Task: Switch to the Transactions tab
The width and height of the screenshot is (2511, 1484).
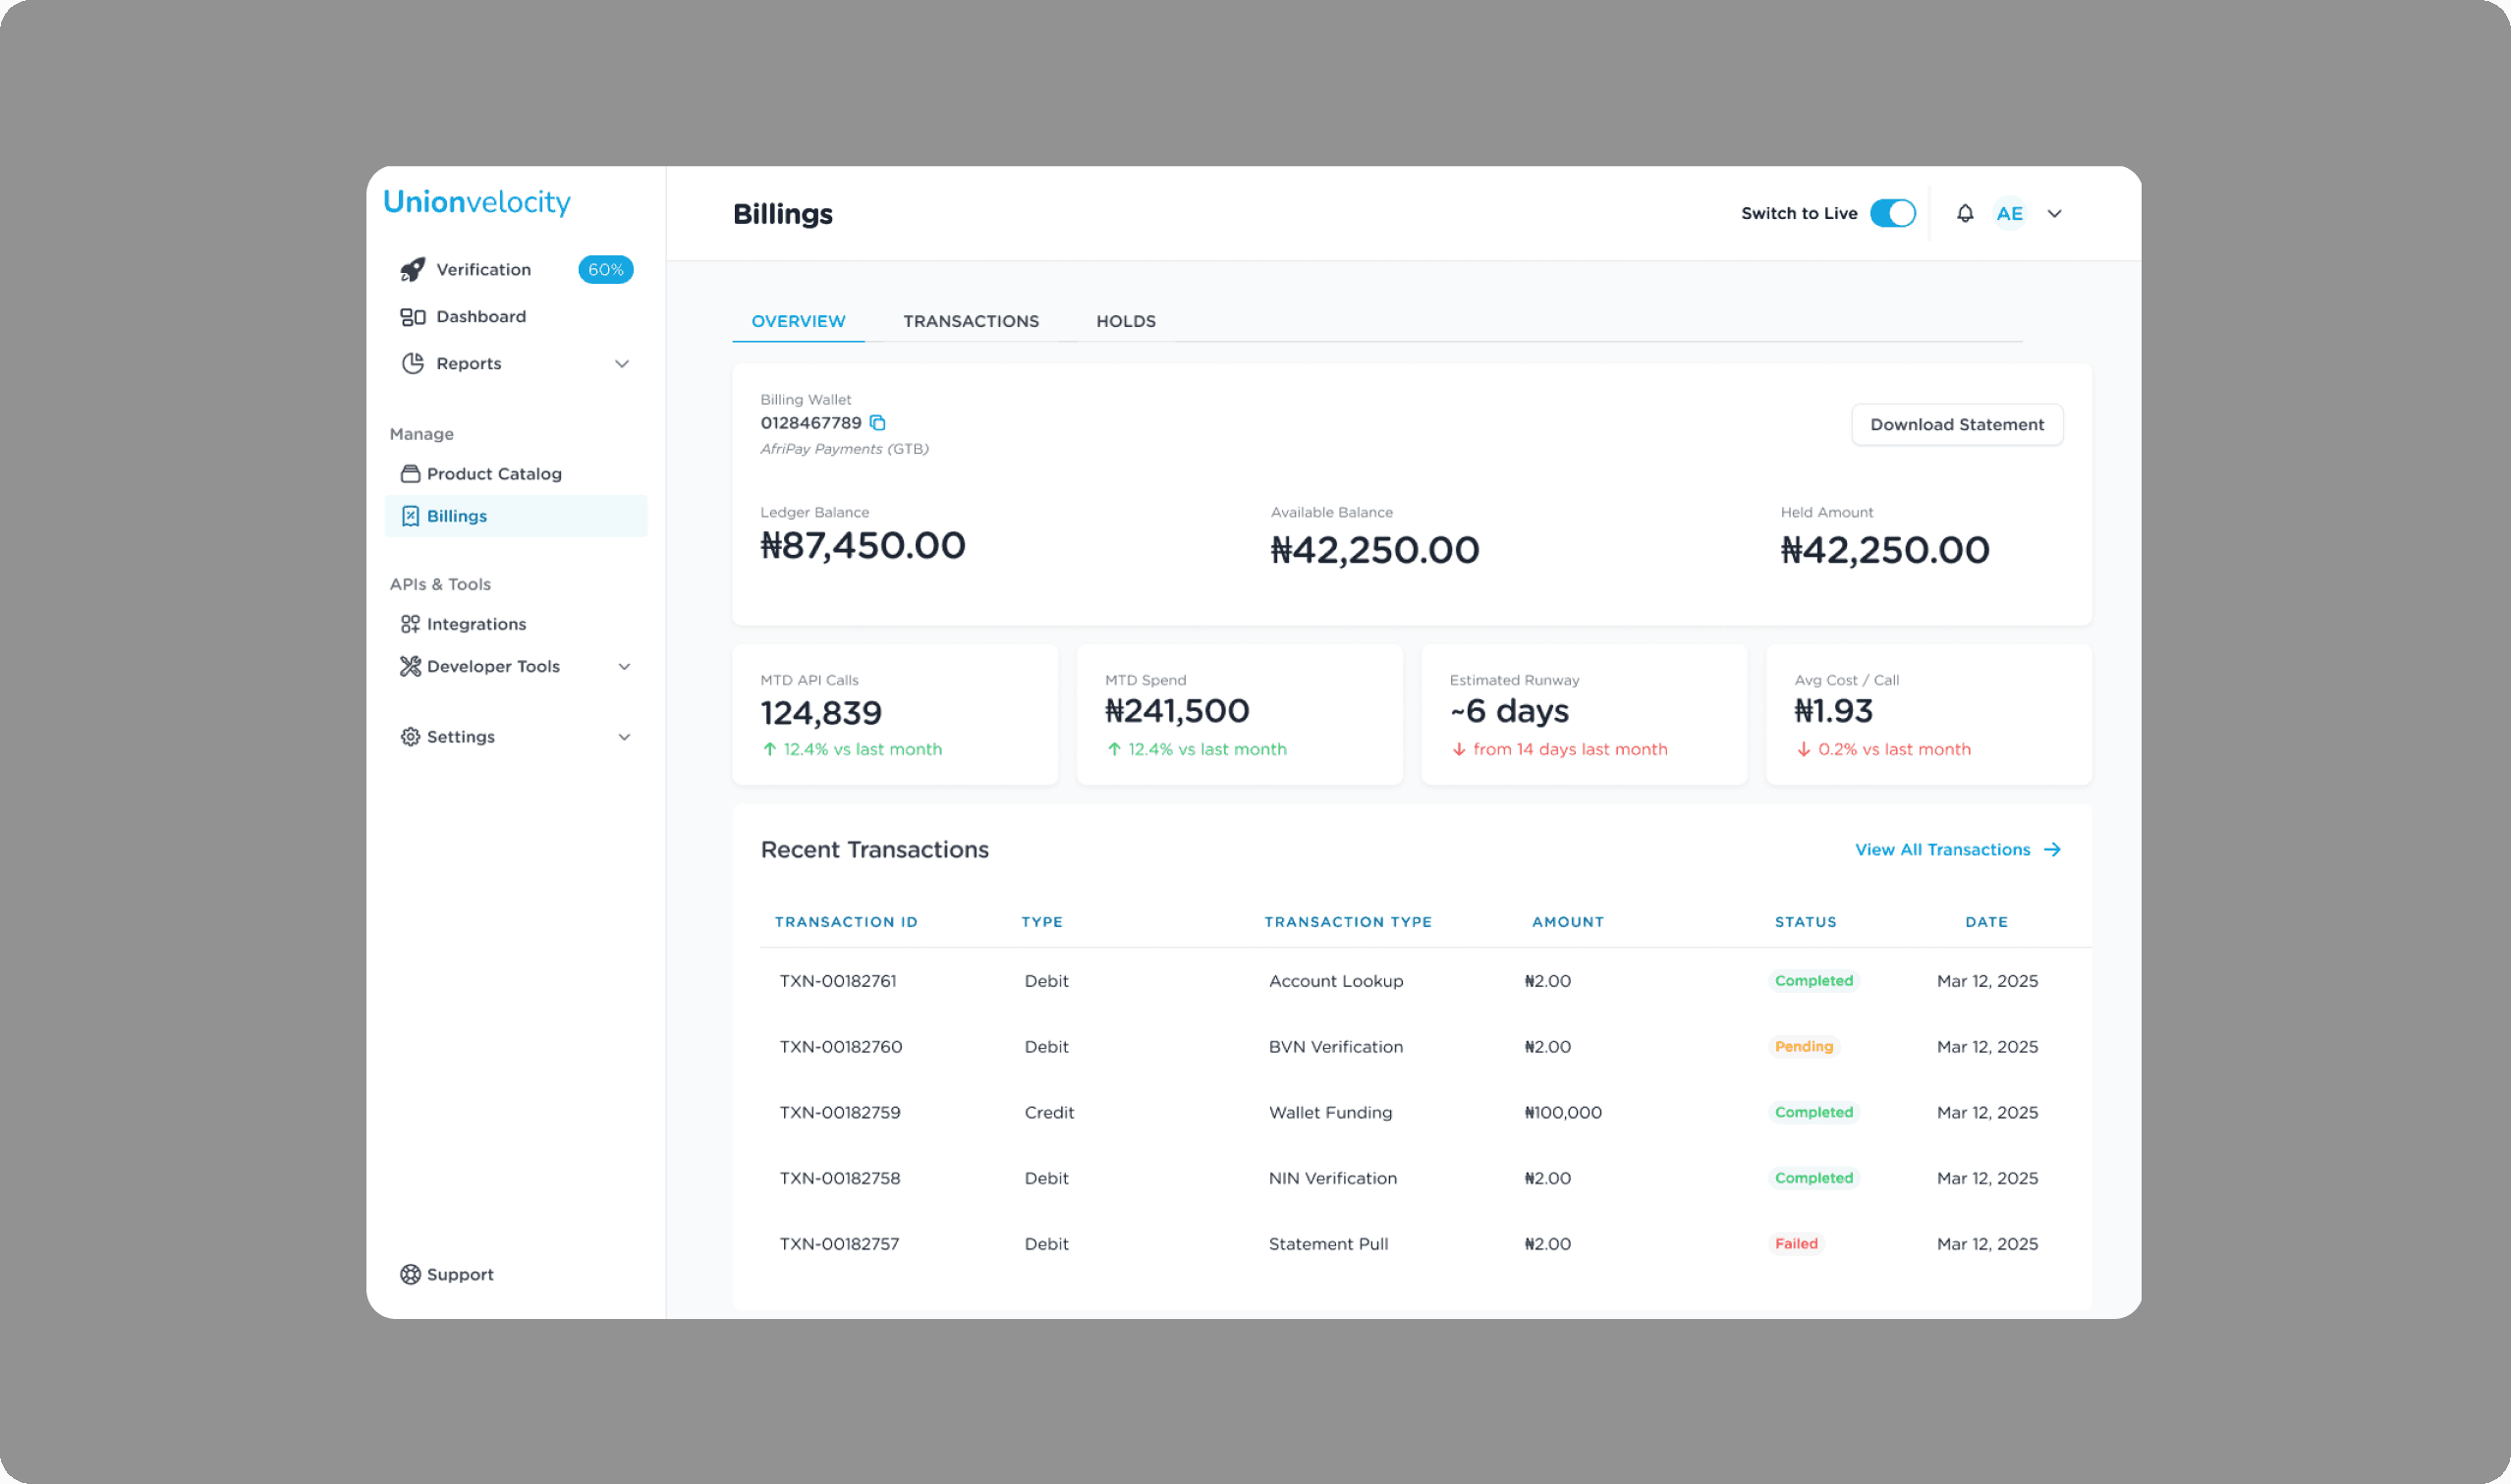Action: (x=971, y=321)
